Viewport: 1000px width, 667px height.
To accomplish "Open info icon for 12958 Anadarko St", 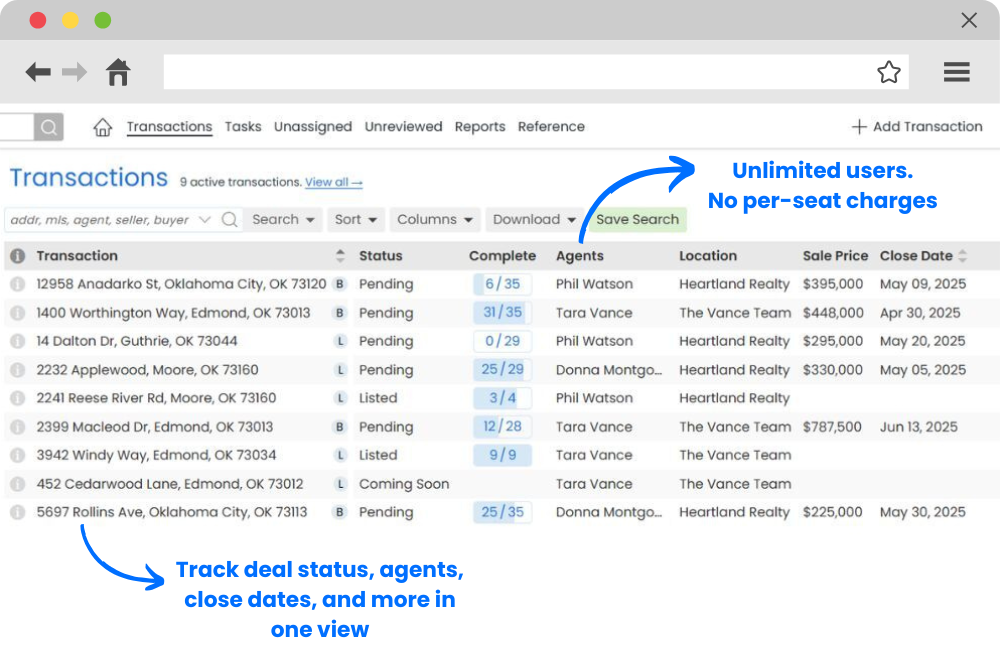I will tap(18, 284).
